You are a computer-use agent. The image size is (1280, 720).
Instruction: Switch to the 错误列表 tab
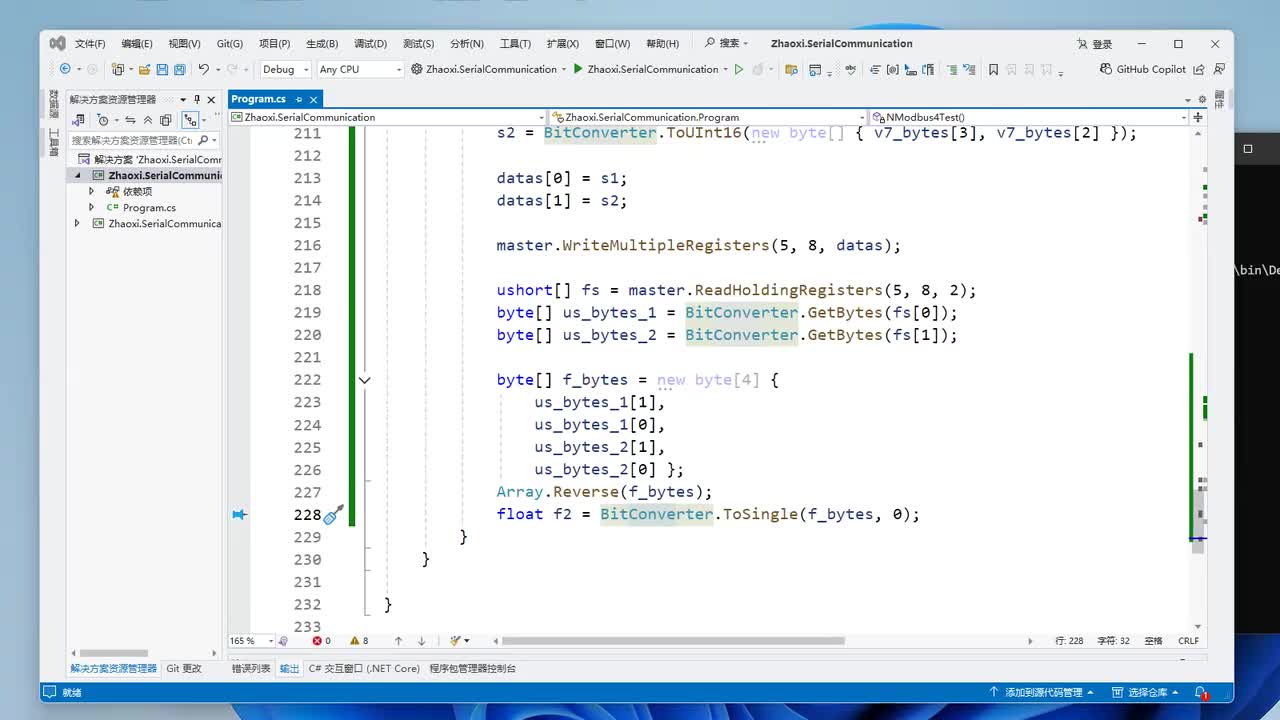[251, 668]
